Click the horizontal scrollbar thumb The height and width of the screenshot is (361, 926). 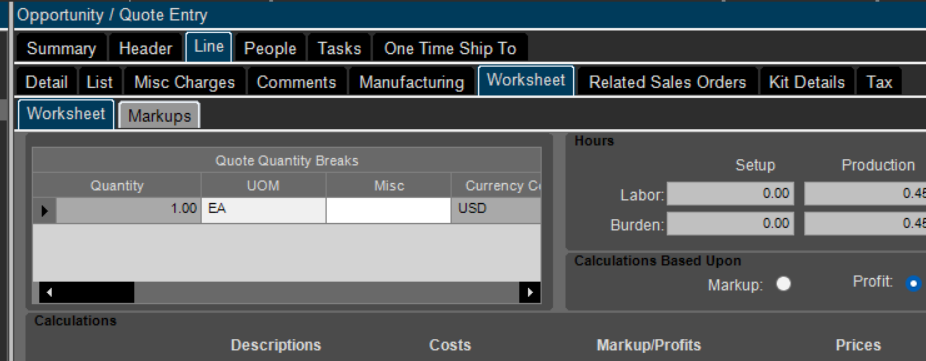coord(97,292)
